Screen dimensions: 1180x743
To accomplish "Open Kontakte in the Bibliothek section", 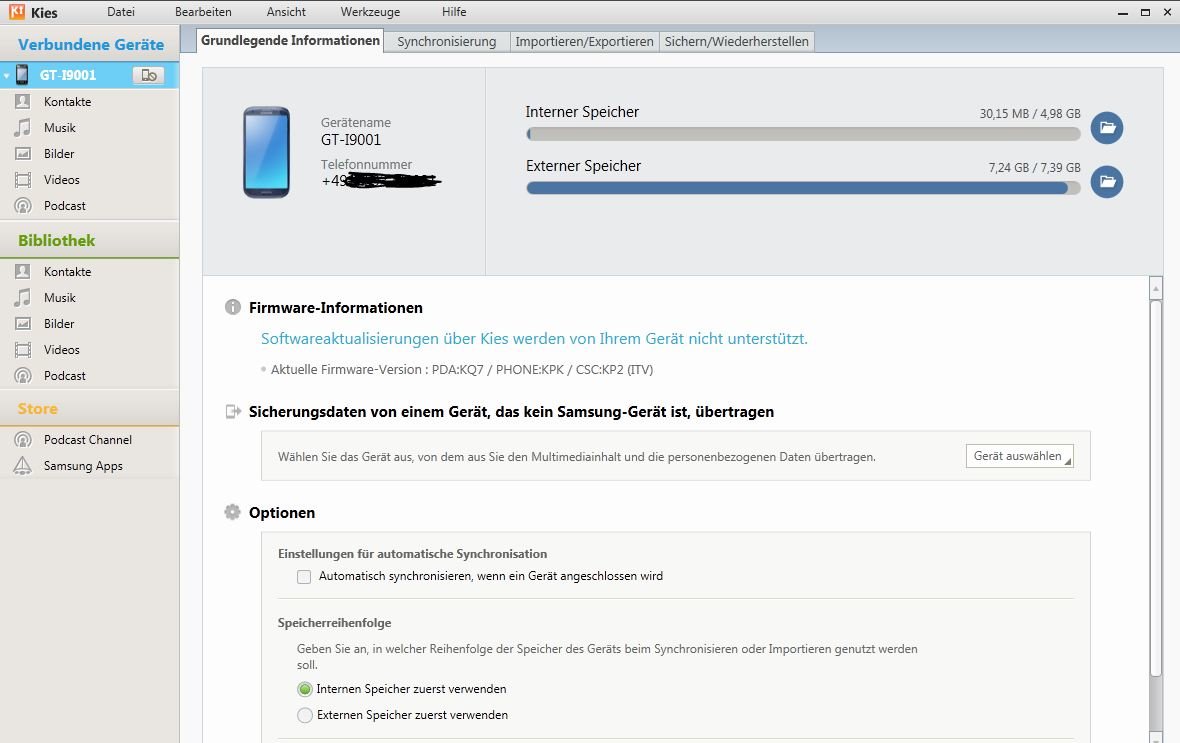I will coord(67,272).
